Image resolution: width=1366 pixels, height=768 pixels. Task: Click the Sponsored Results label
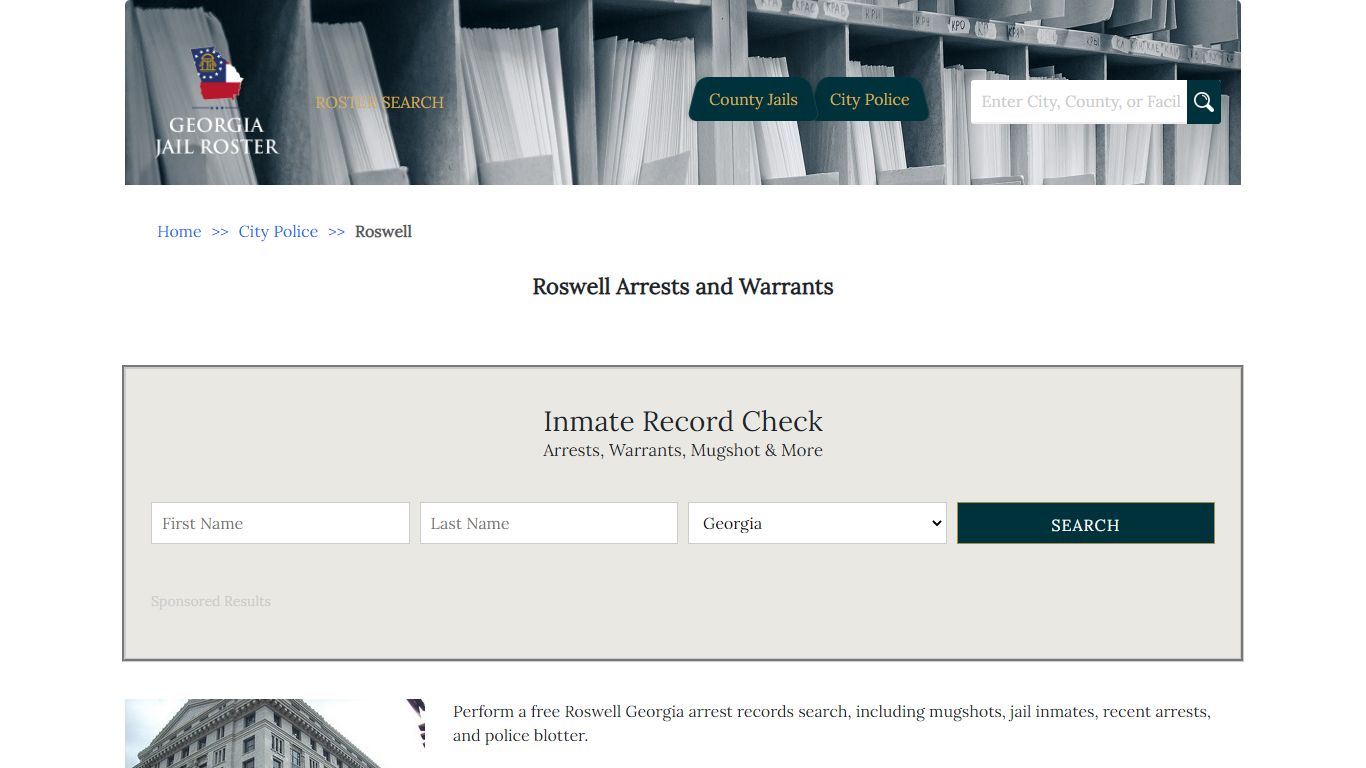(x=211, y=601)
